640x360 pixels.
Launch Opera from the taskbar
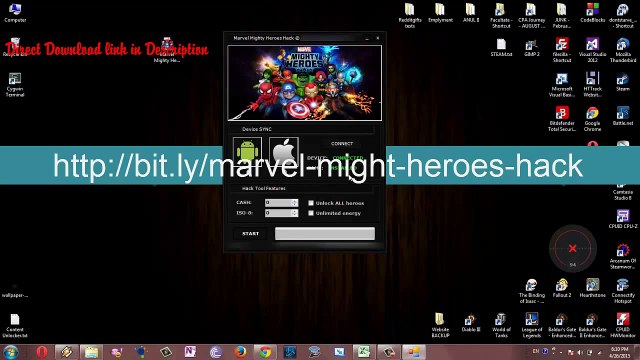42,352
